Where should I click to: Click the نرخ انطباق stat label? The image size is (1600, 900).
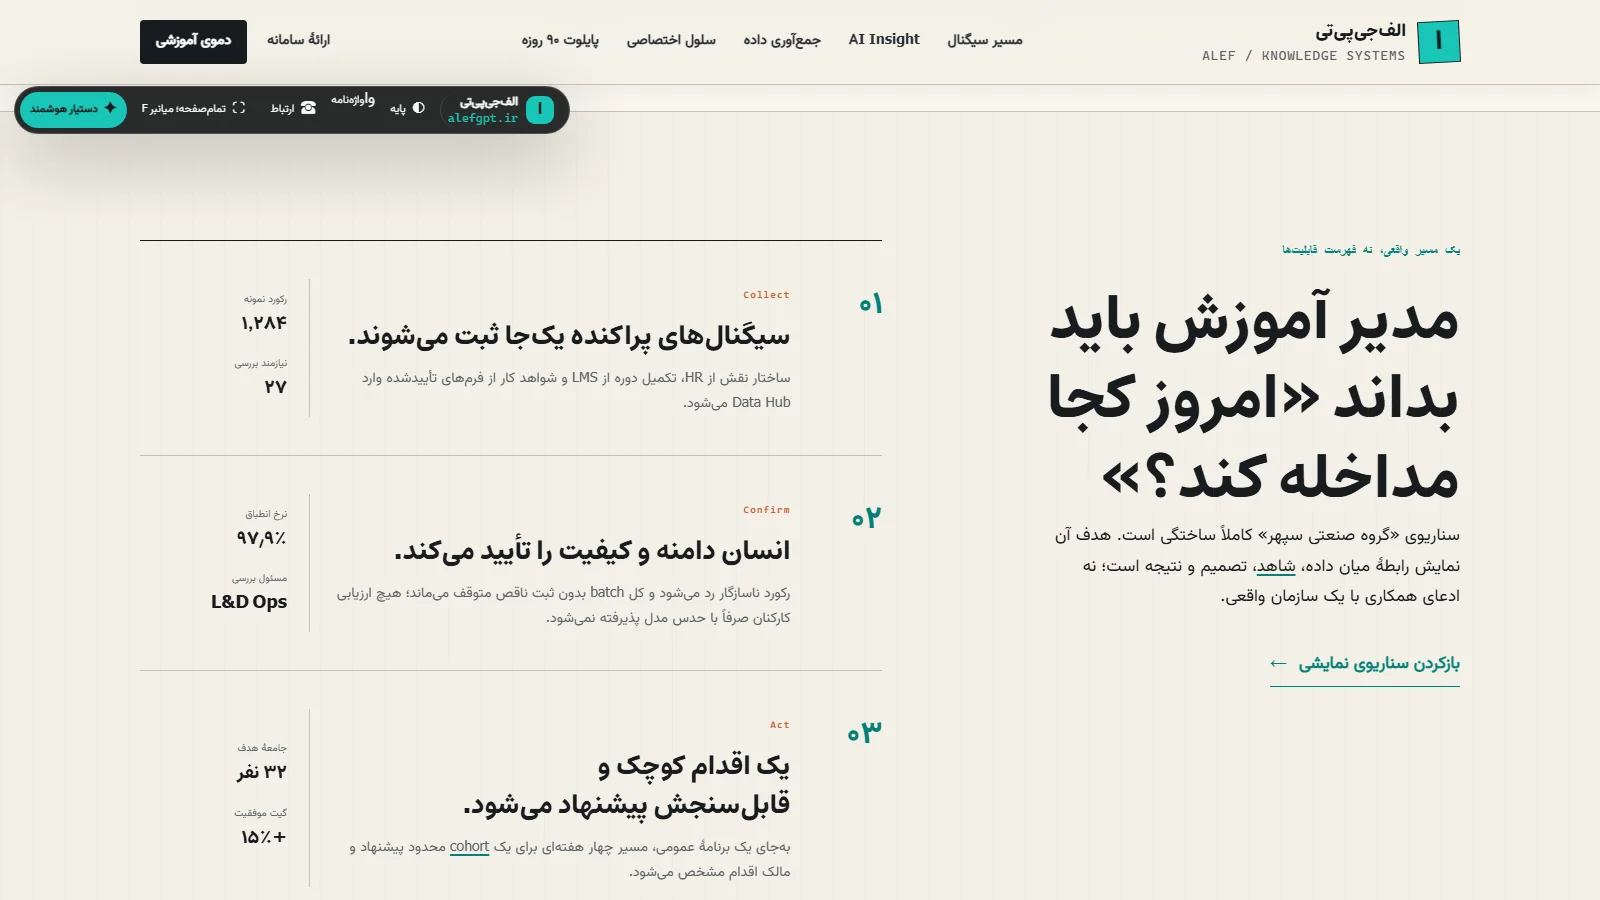coord(266,514)
